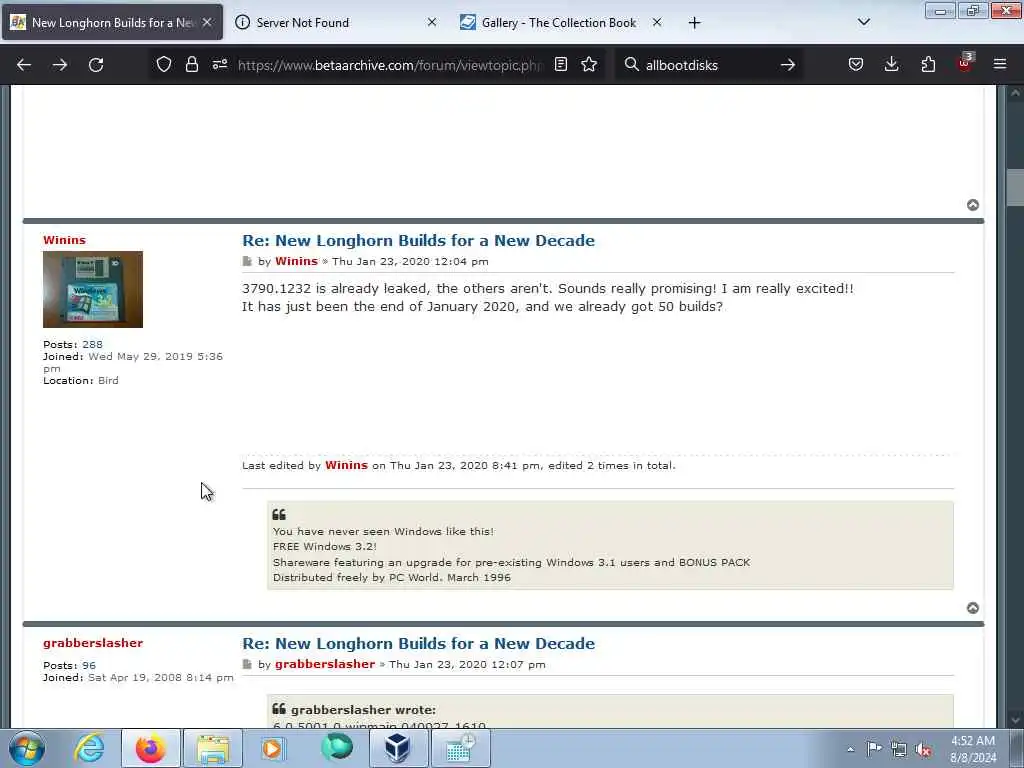This screenshot has height=768, width=1024.
Task: Click the page vertical scrollbar thumb
Action: pyautogui.click(x=1015, y=188)
